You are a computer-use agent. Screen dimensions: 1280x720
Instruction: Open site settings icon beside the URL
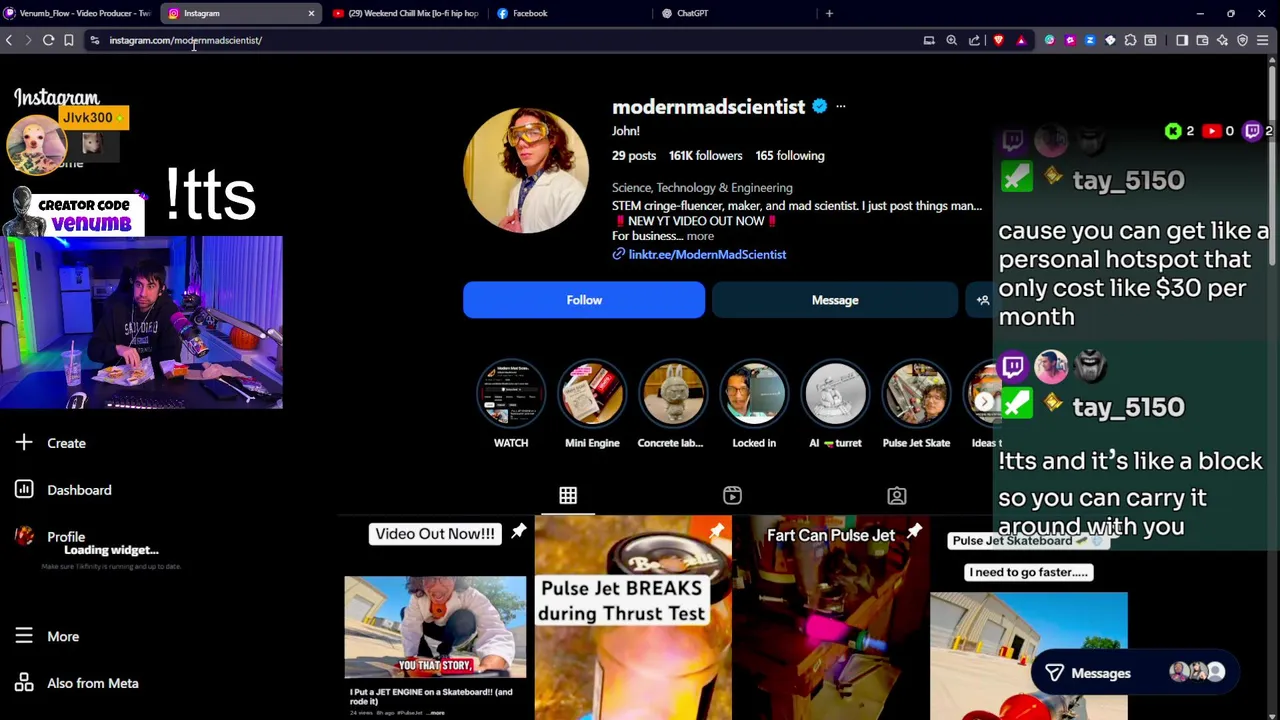[94, 40]
